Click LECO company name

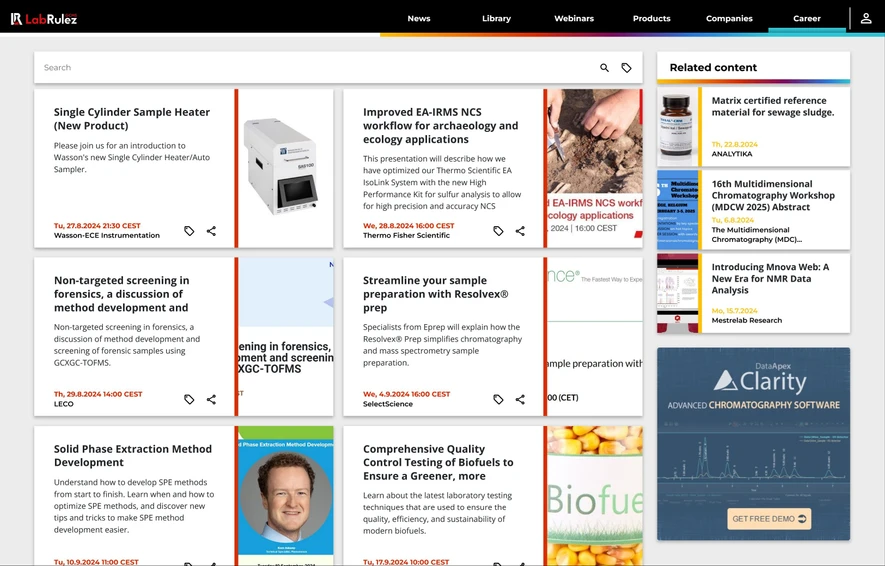tap(64, 404)
